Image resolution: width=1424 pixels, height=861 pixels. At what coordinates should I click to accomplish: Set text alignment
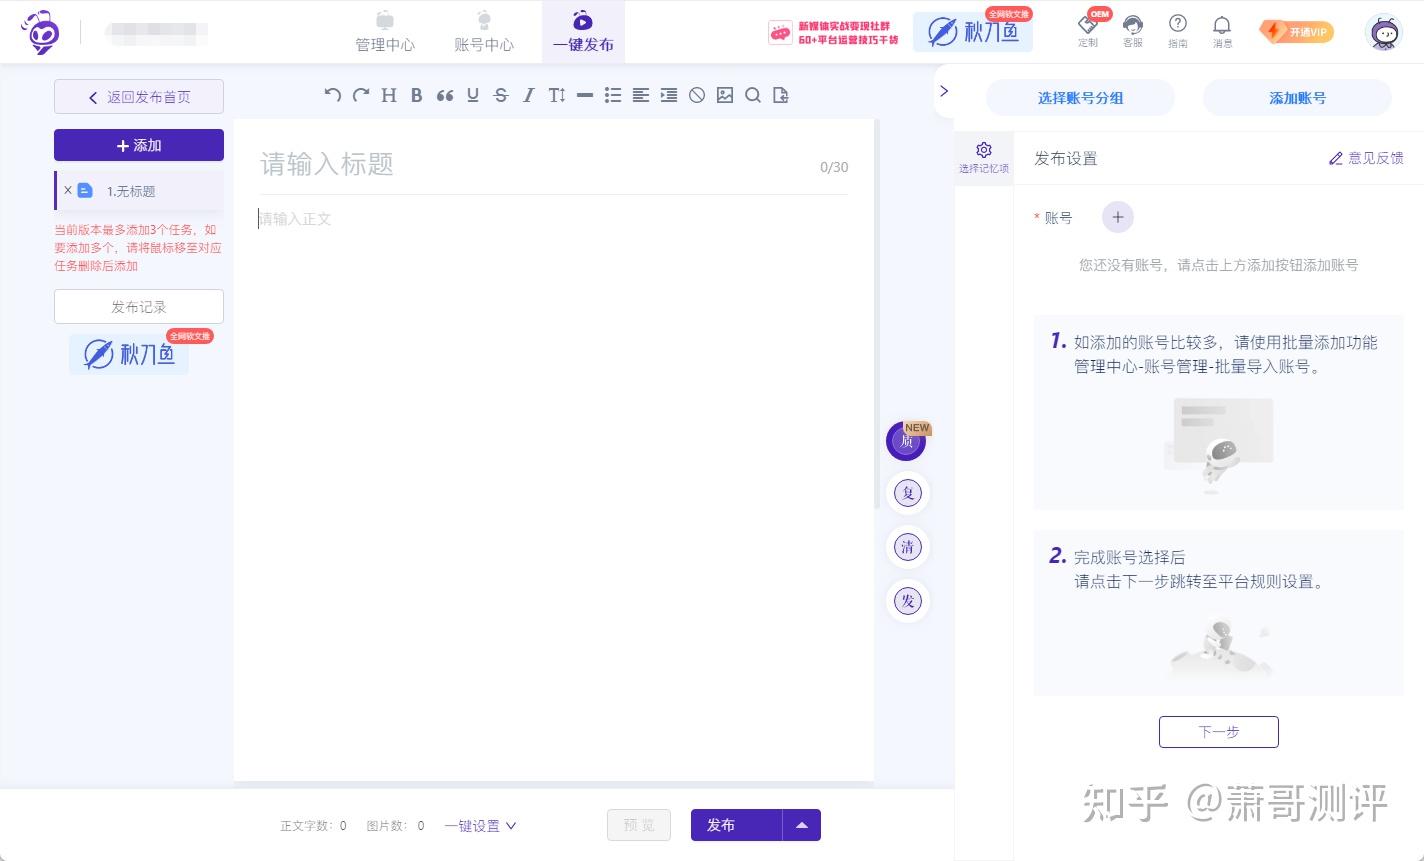[641, 95]
